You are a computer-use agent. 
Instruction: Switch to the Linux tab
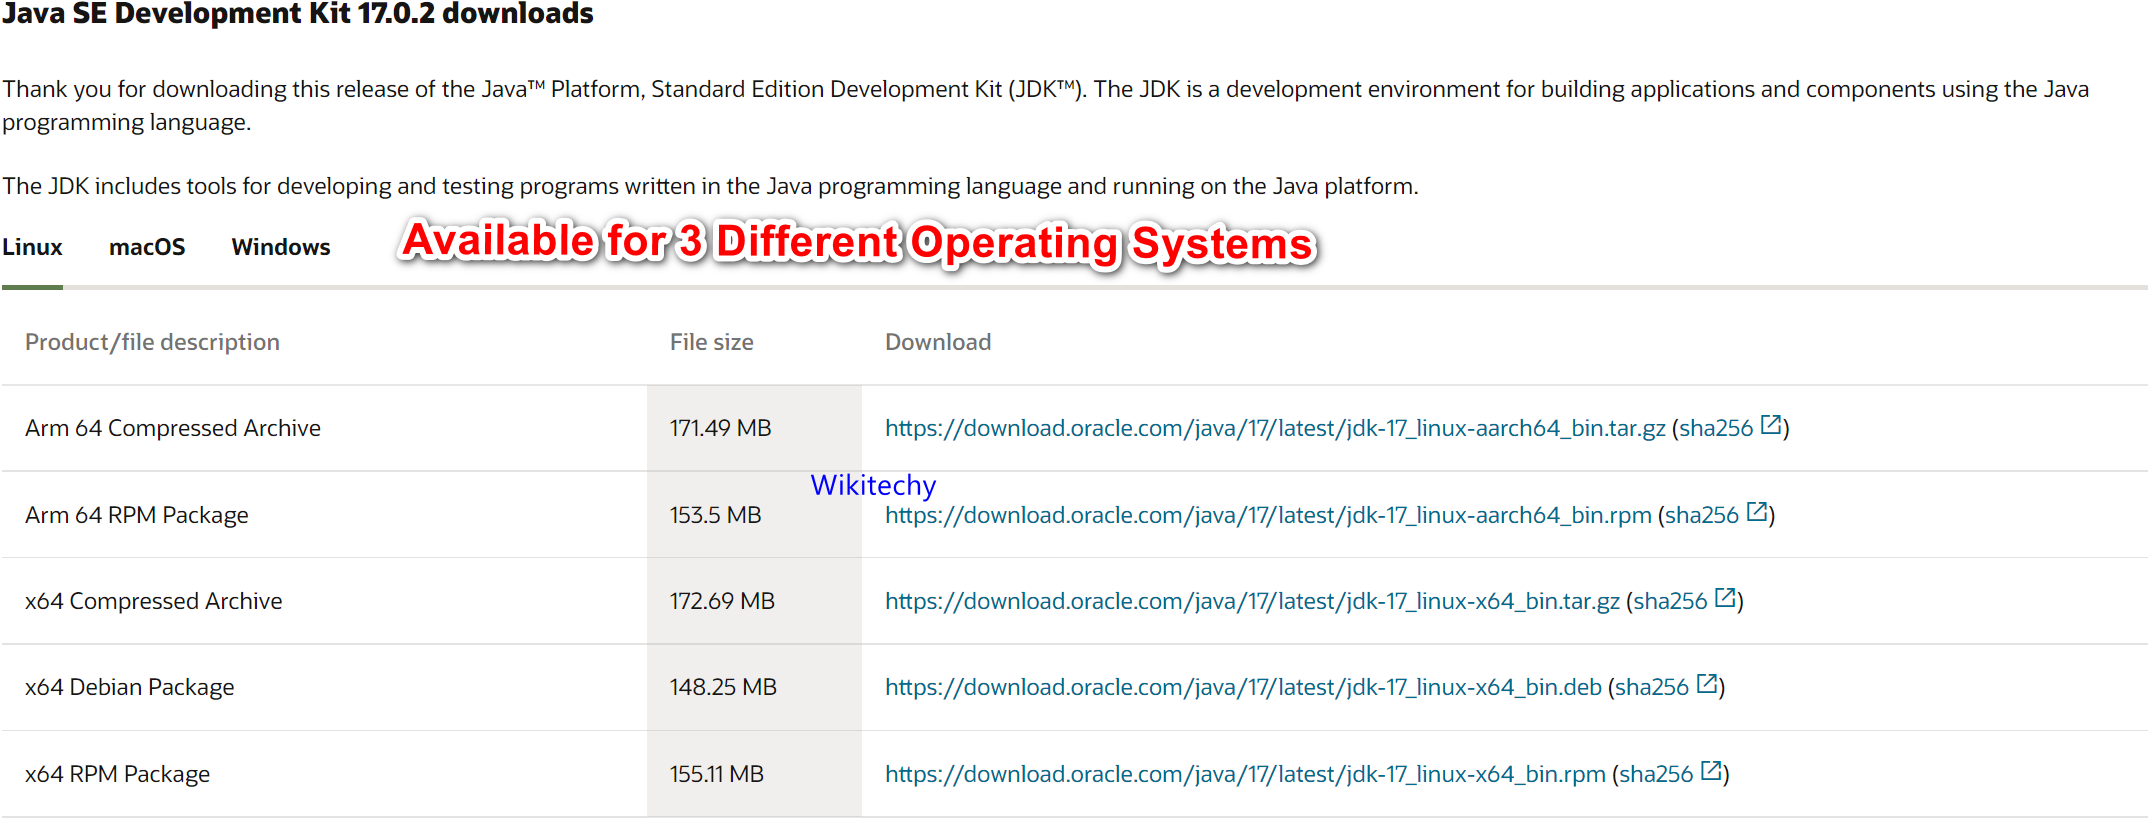[32, 247]
